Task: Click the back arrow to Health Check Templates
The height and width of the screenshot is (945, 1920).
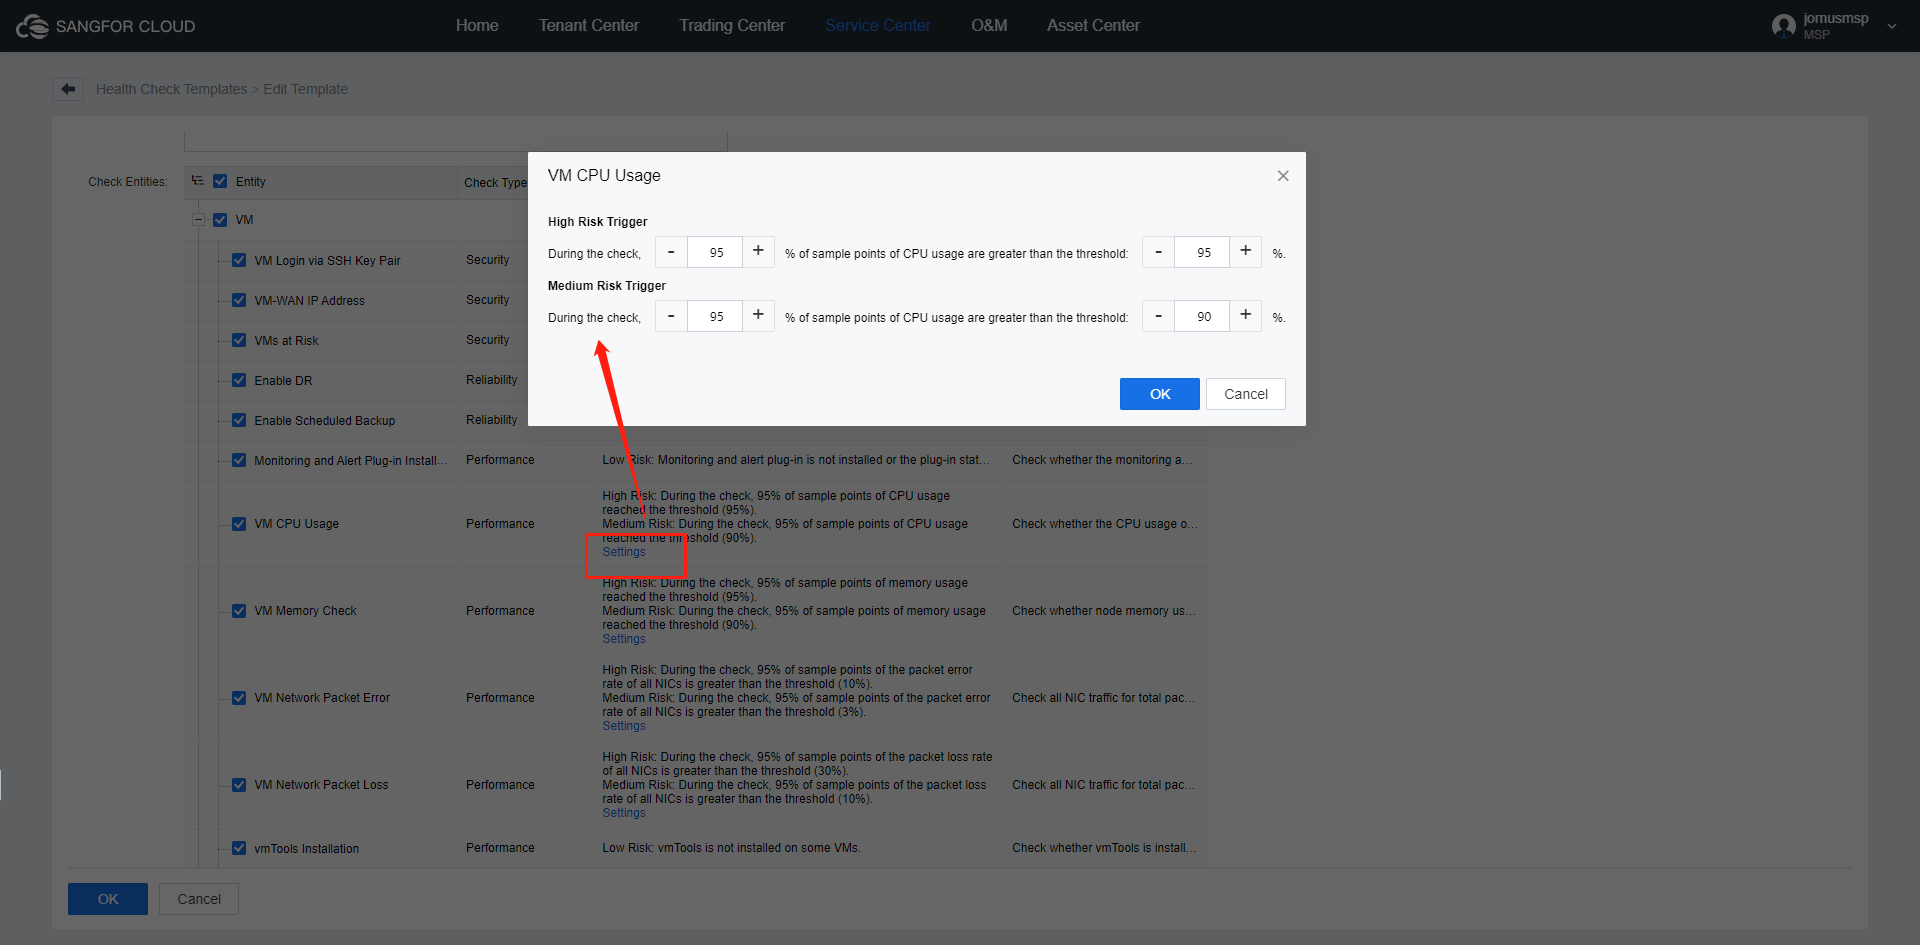Action: [x=68, y=89]
